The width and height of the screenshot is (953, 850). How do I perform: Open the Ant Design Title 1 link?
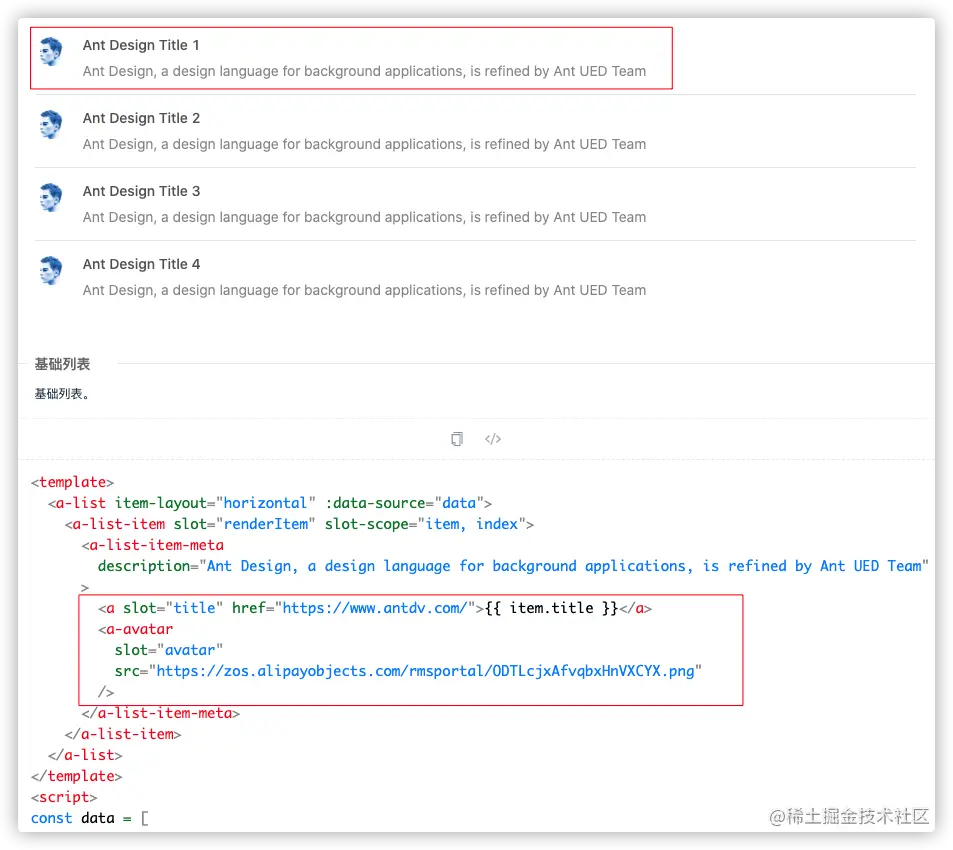[x=141, y=45]
